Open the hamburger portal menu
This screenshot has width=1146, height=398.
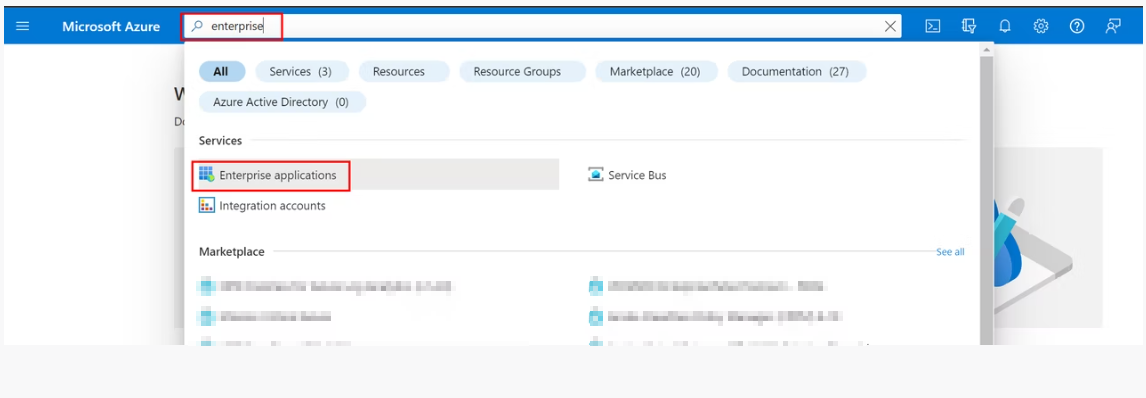coord(23,26)
